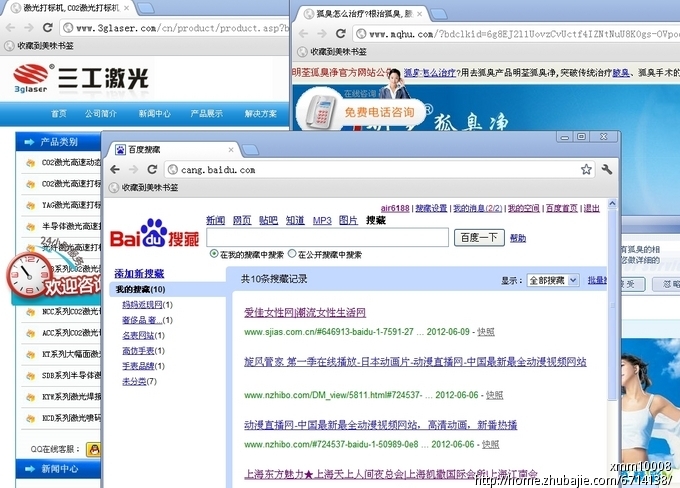The width and height of the screenshot is (680, 488).
Task: Click scrollbar up arrow in Baidu window
Action: [x=612, y=203]
